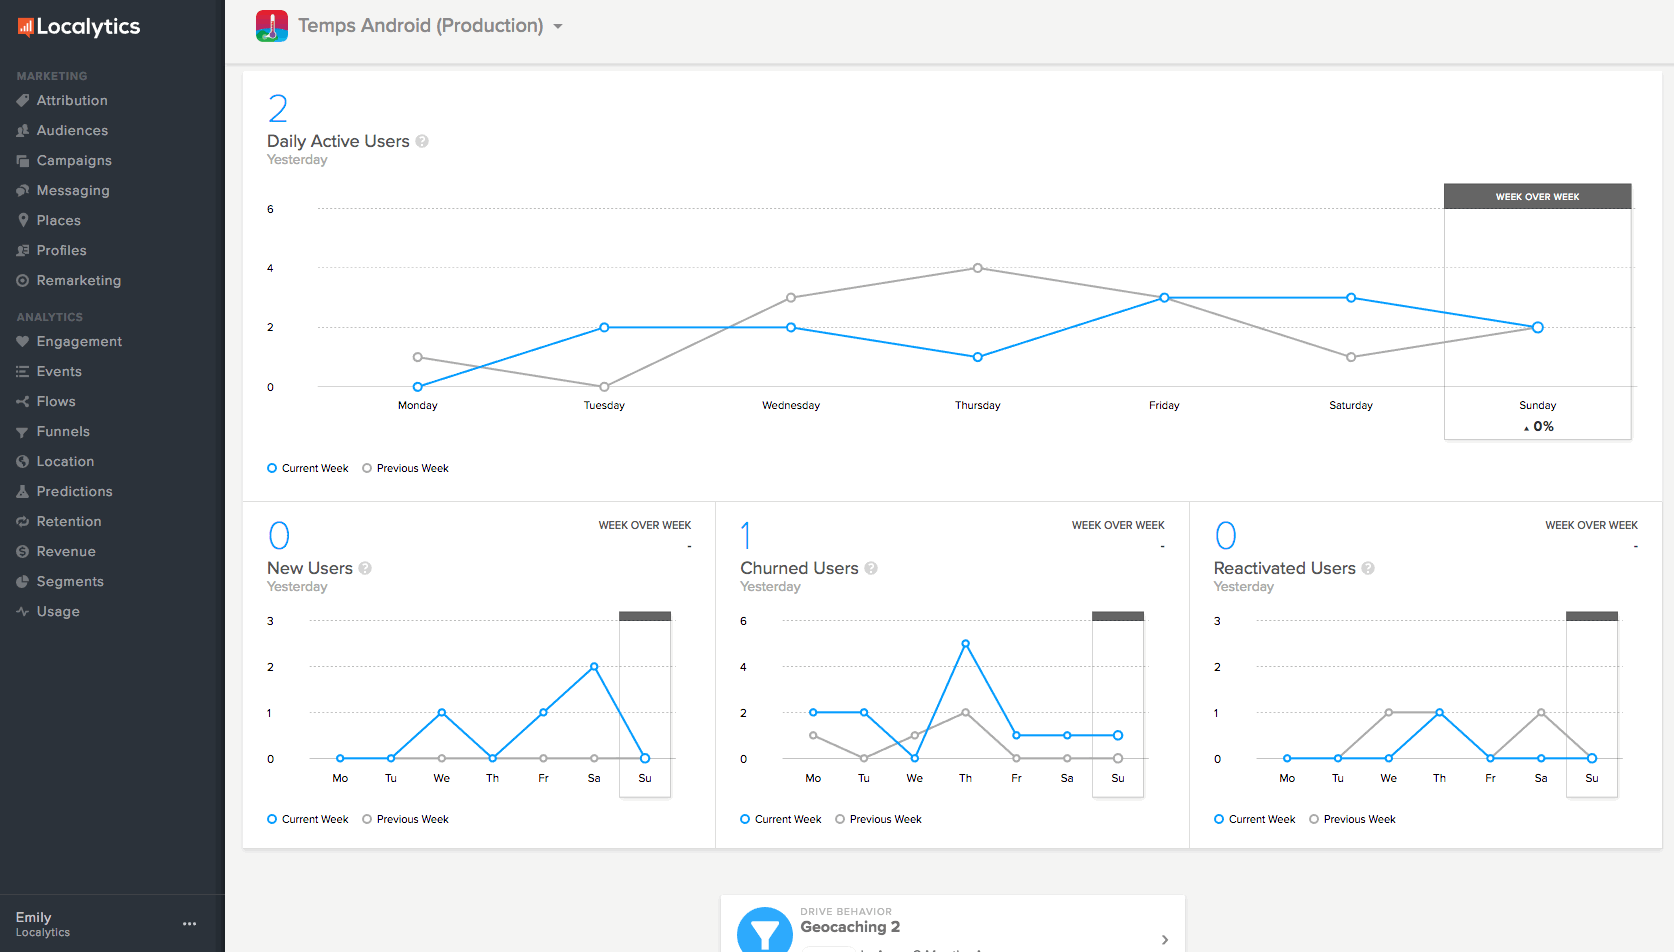This screenshot has height=952, width=1674.
Task: Click the Predictions flask icon
Action: (22, 491)
